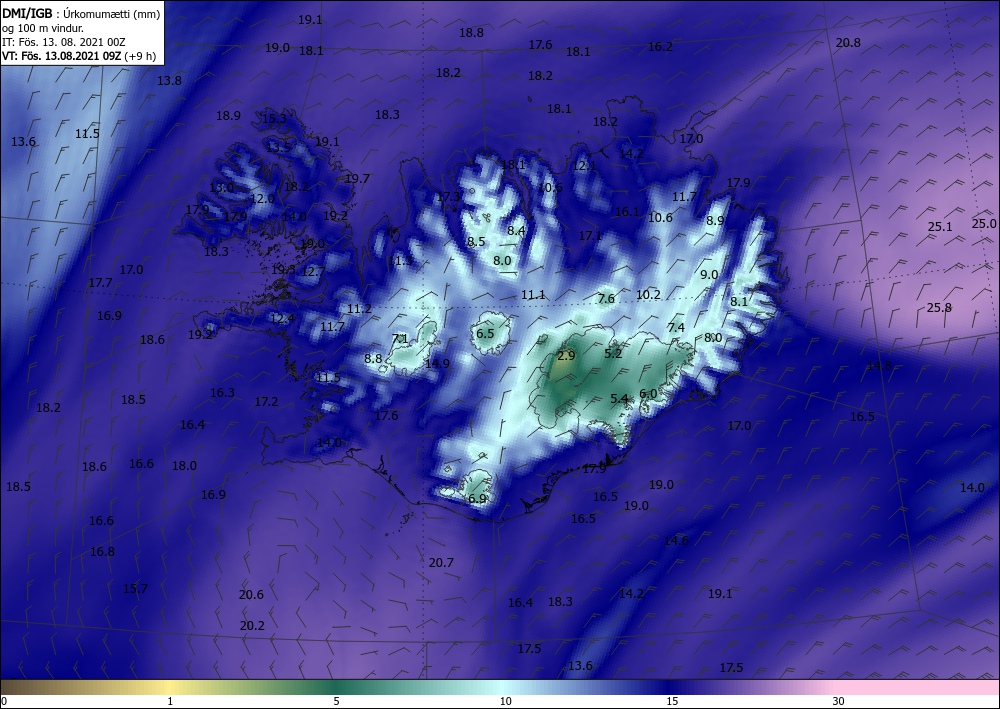Click the value "5.2" on the map
The height and width of the screenshot is (709, 1000).
click(x=613, y=353)
